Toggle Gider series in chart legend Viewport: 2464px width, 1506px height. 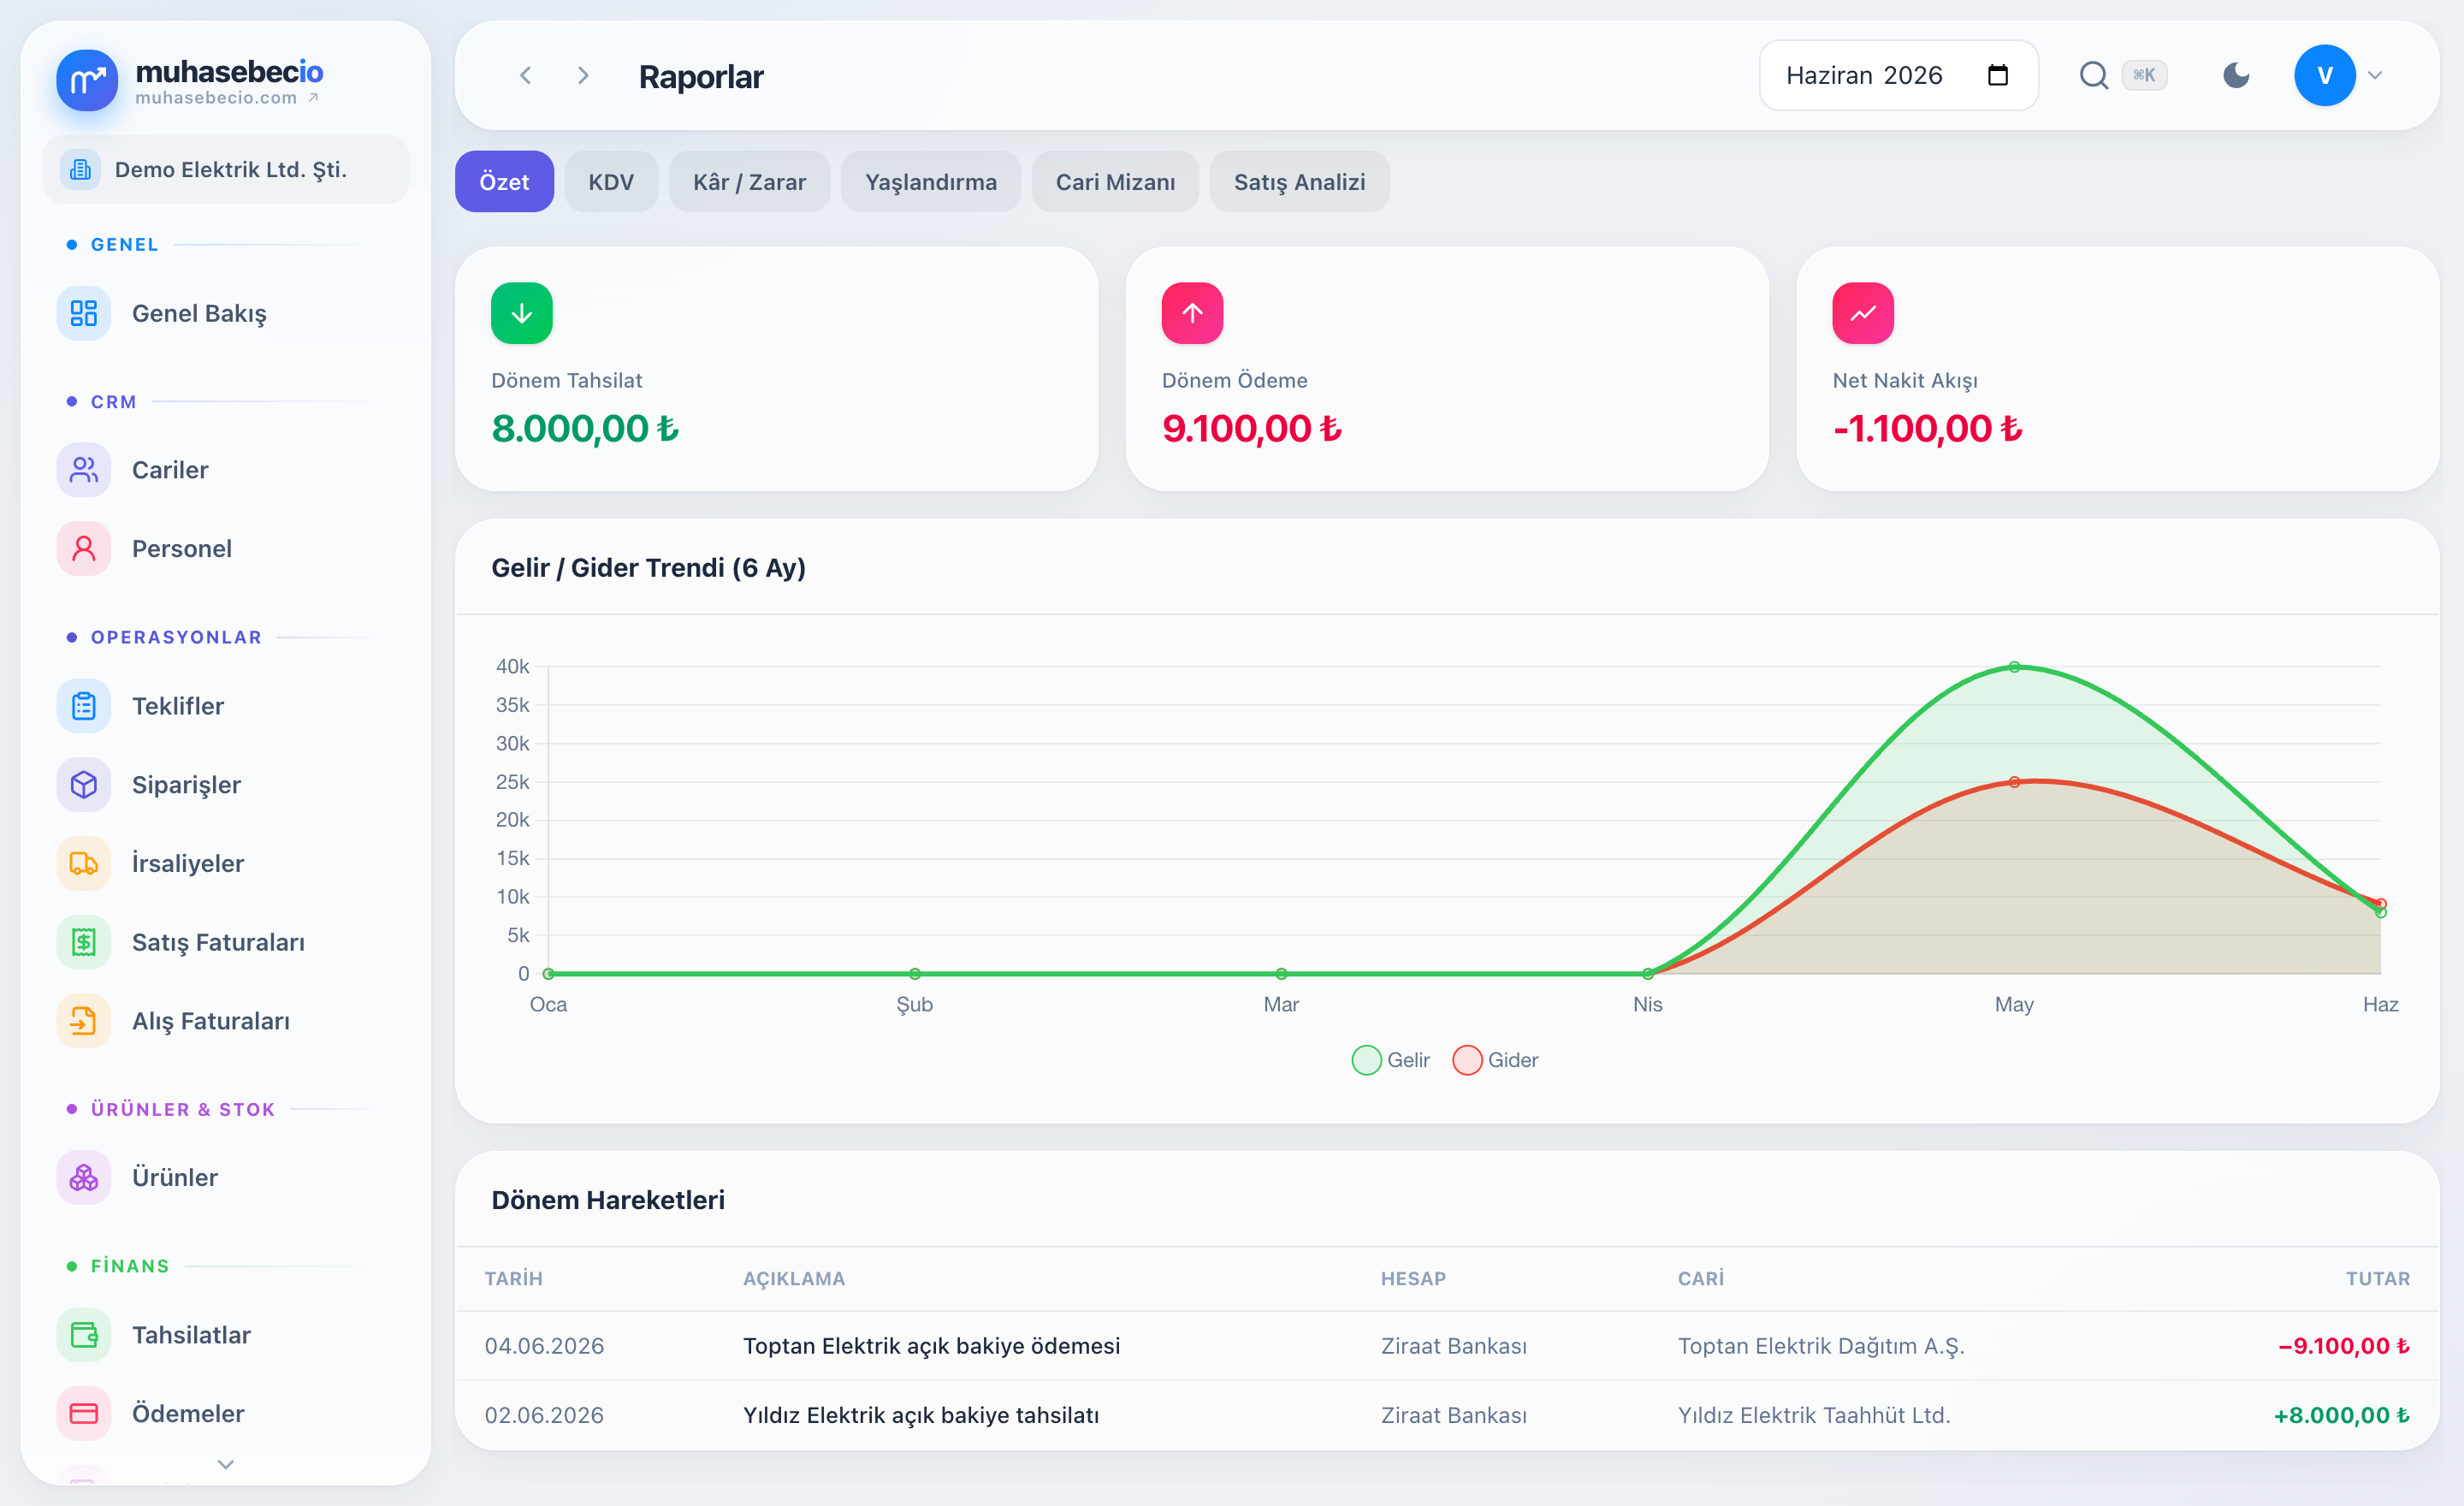pos(1496,1060)
